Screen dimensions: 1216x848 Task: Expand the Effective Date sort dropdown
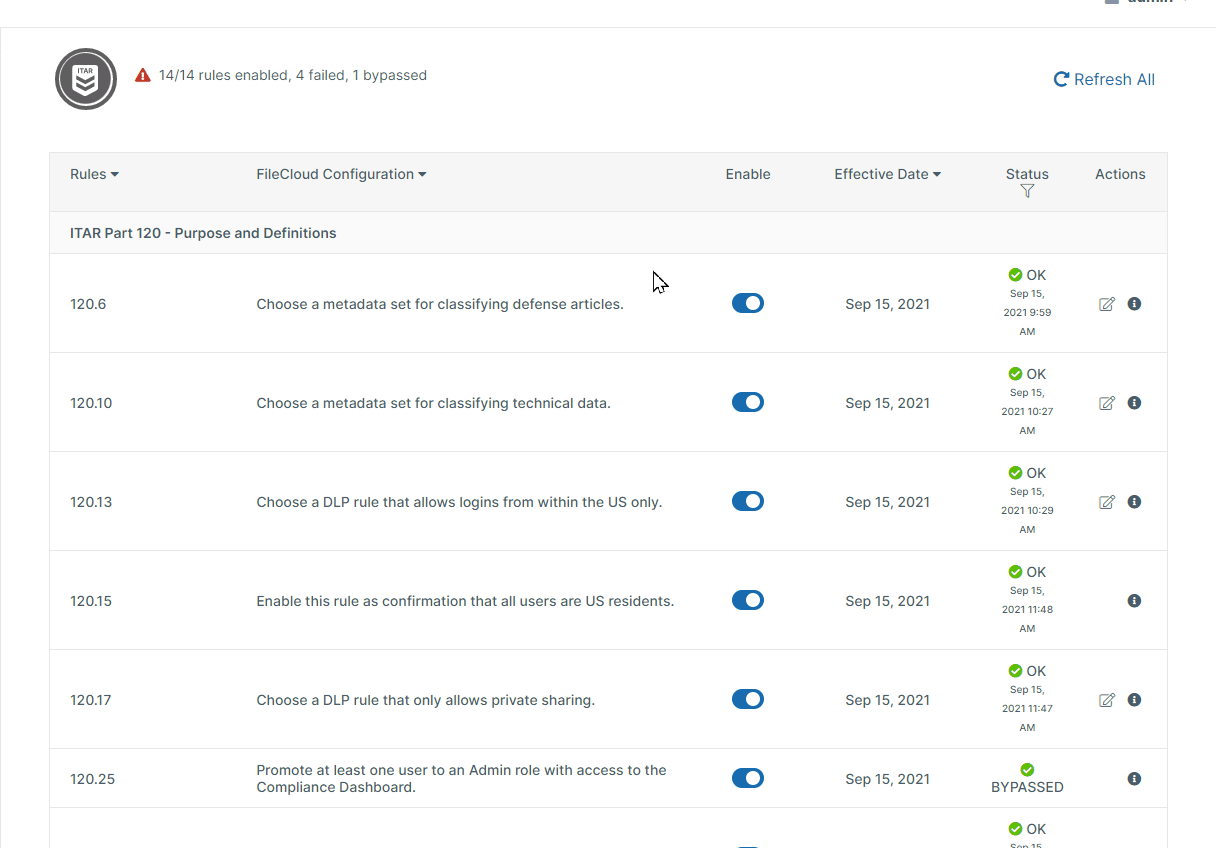tap(887, 174)
